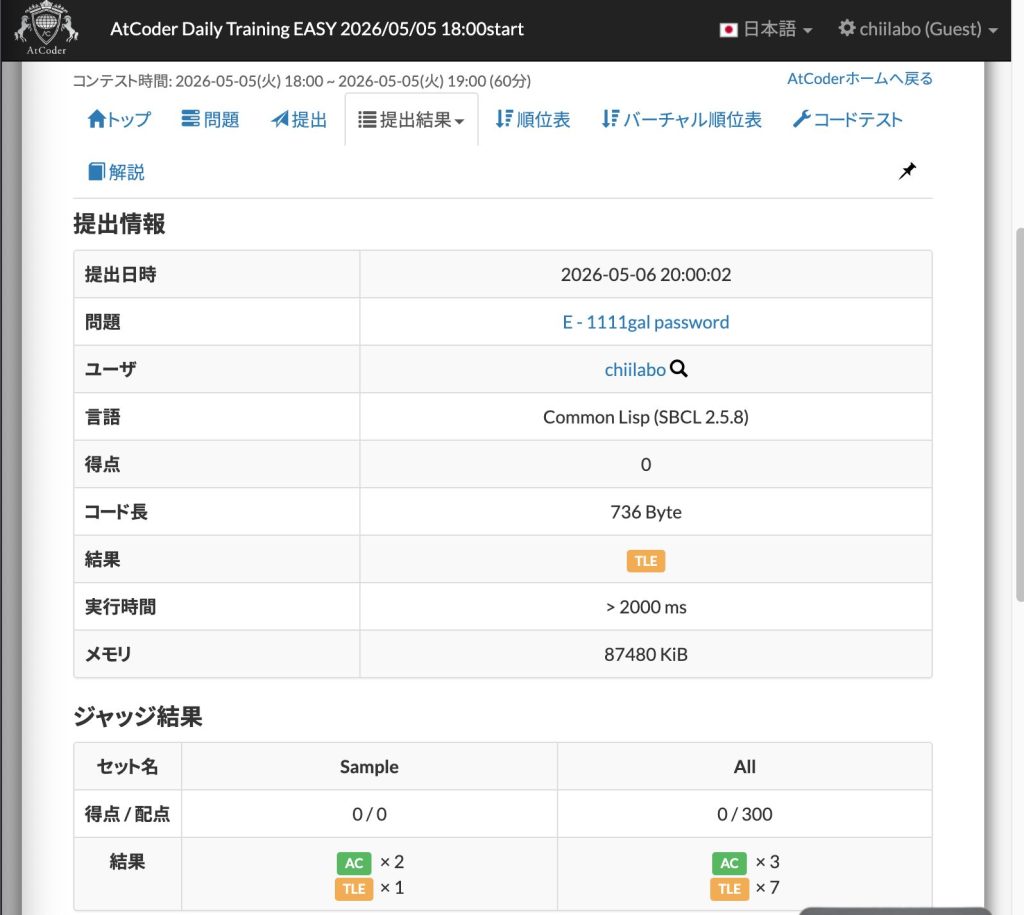This screenshot has height=915, width=1024.
Task: Open problem link E - 1111gal password
Action: [x=646, y=322]
